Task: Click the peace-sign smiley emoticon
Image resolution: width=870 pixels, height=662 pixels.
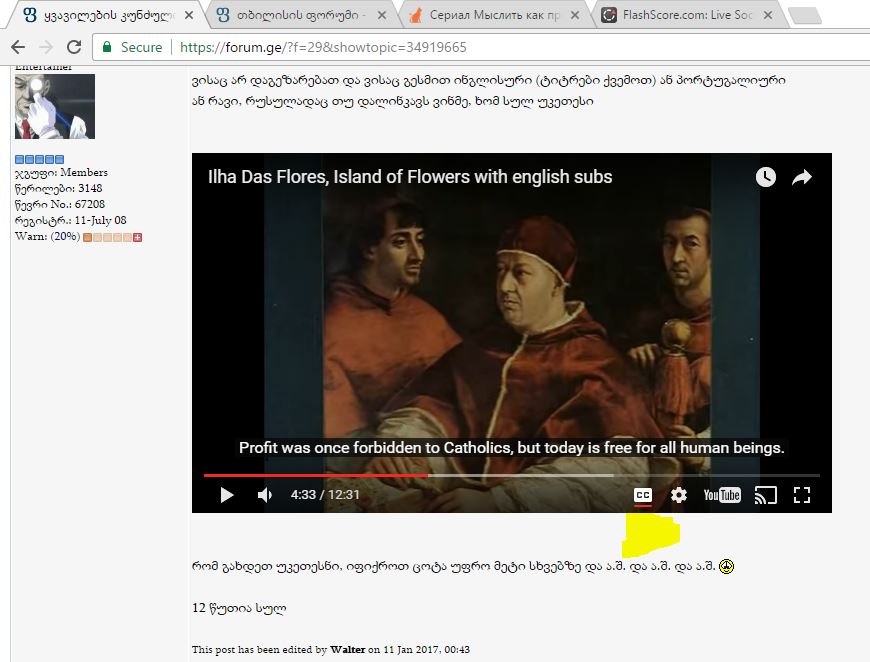Action: pos(726,567)
